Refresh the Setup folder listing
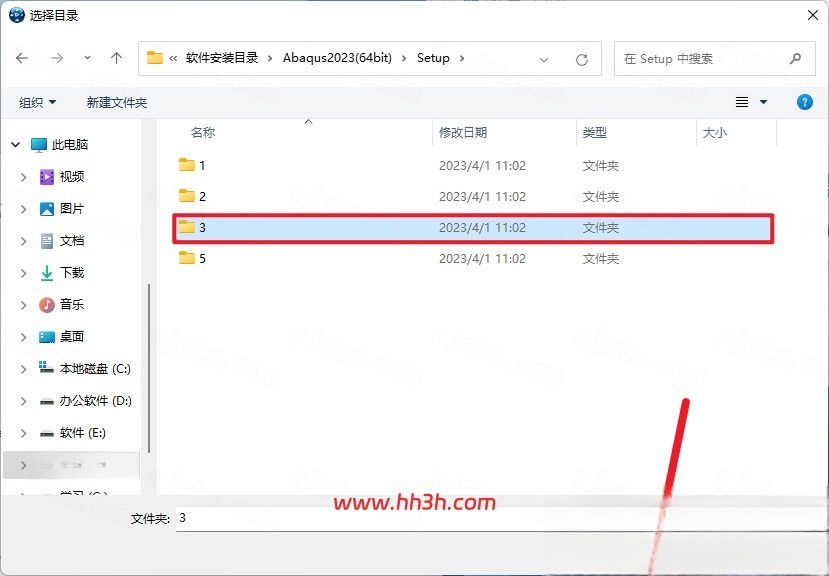829x576 pixels. coord(582,59)
